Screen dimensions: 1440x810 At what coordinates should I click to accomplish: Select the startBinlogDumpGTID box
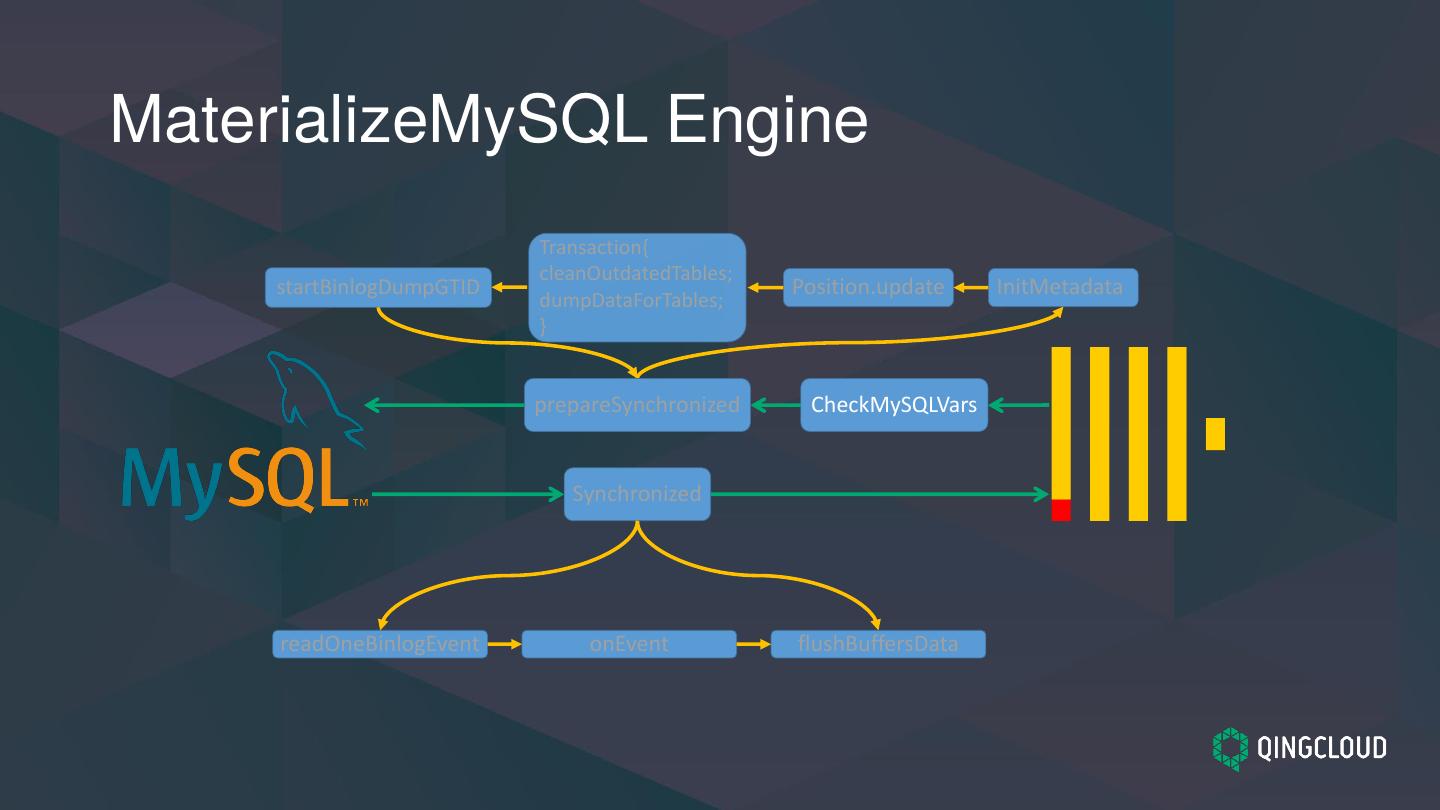(379, 287)
